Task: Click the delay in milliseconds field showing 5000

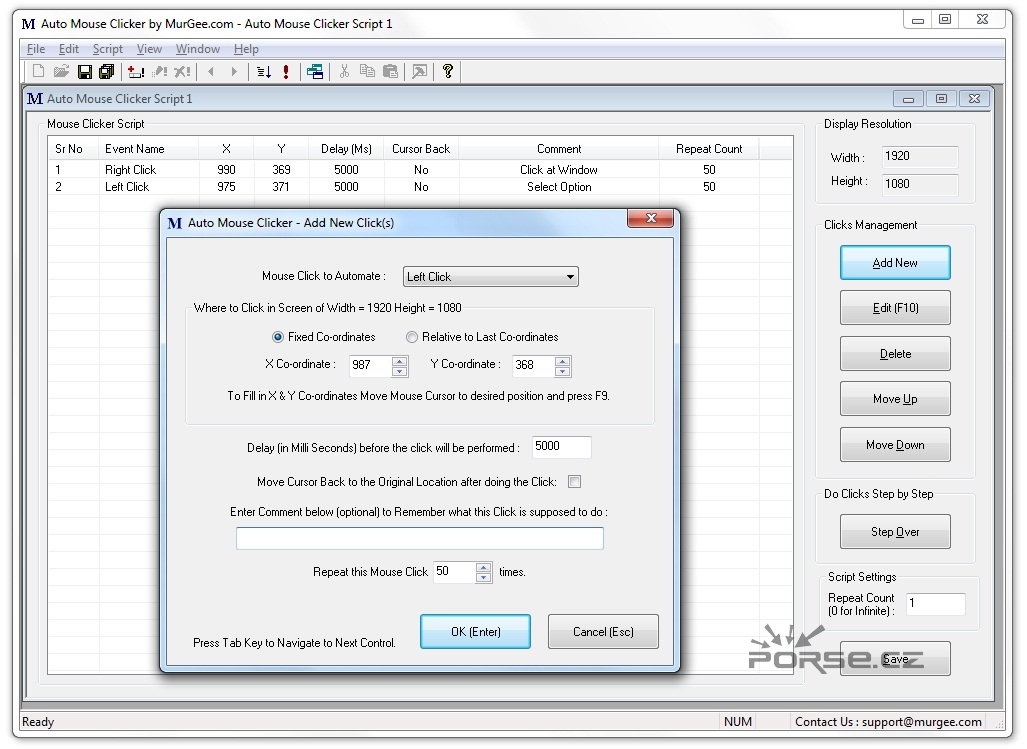Action: tap(561, 447)
